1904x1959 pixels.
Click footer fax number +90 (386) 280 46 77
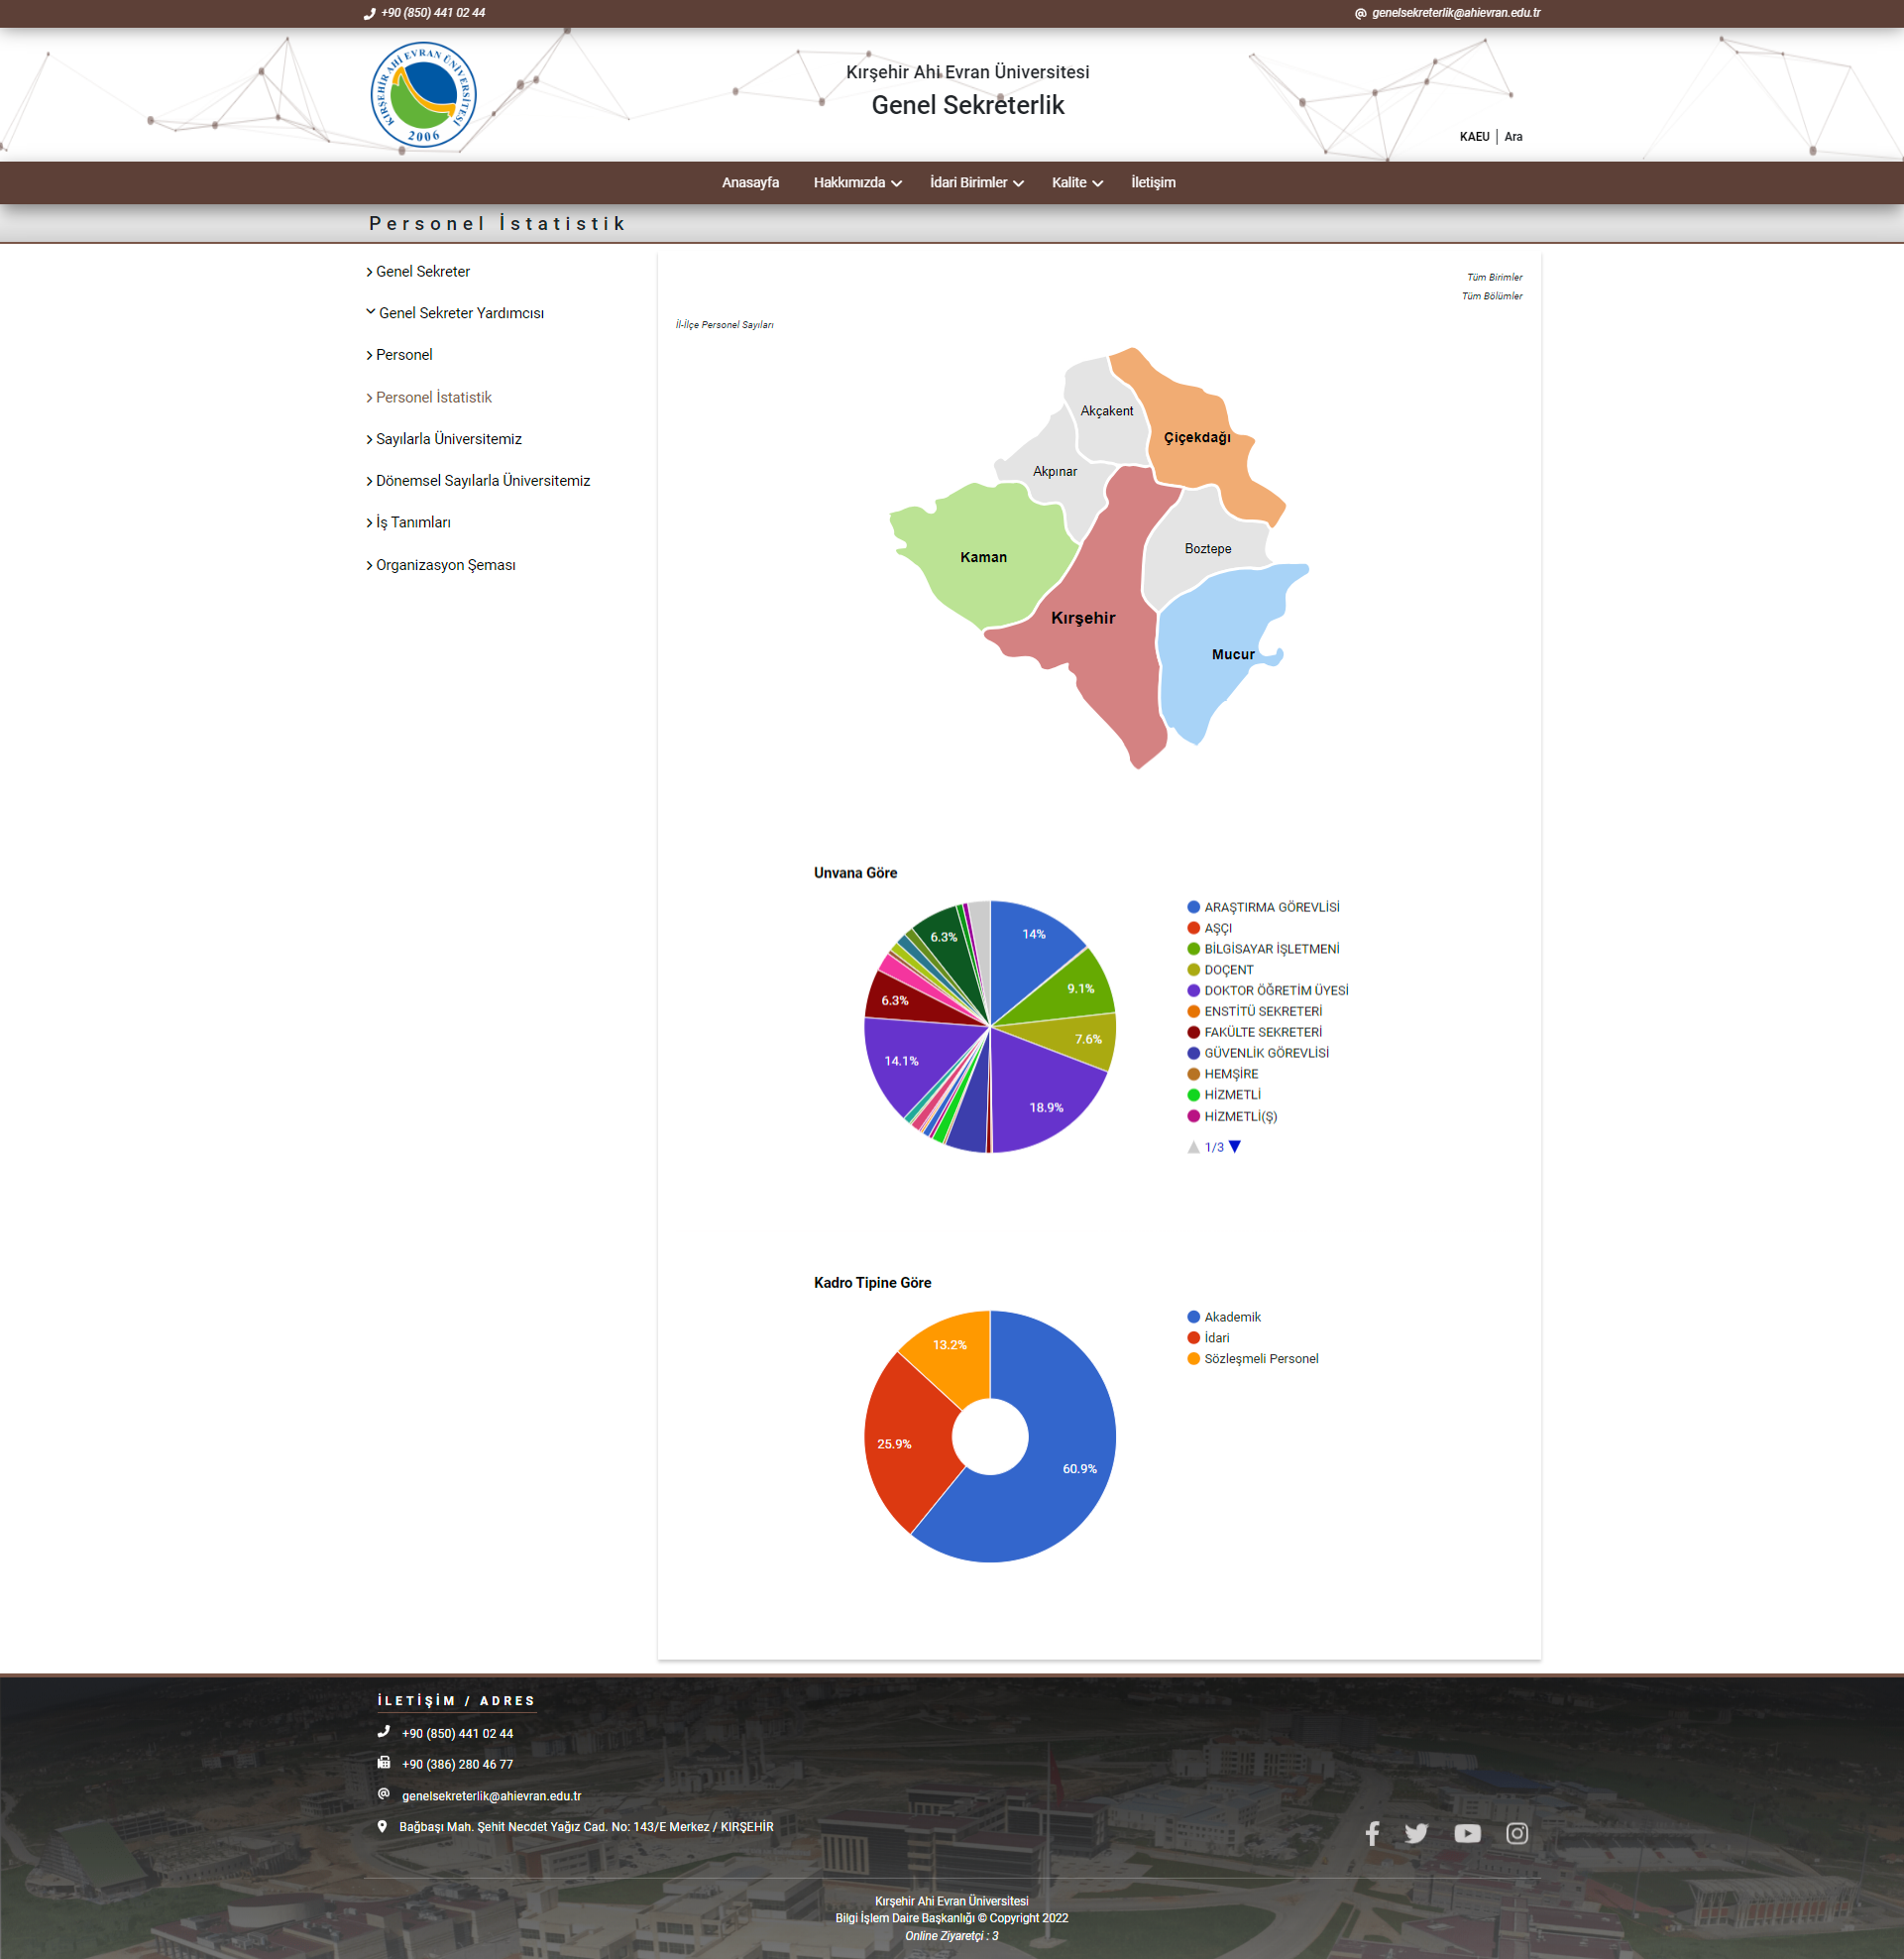coord(457,1764)
